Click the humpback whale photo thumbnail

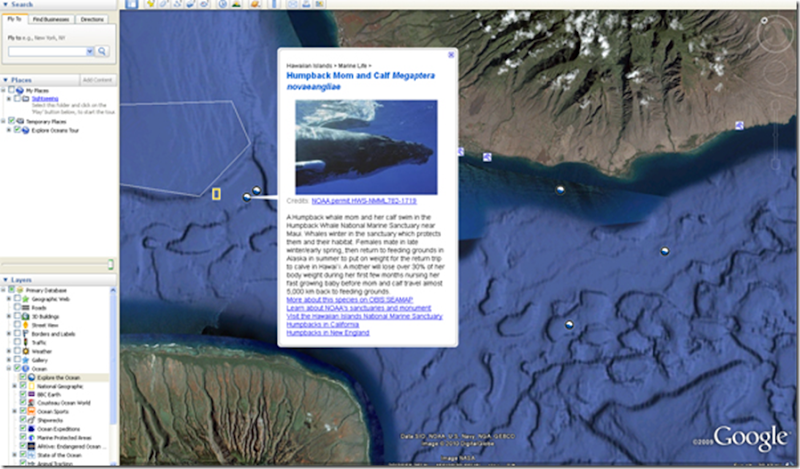(x=366, y=147)
